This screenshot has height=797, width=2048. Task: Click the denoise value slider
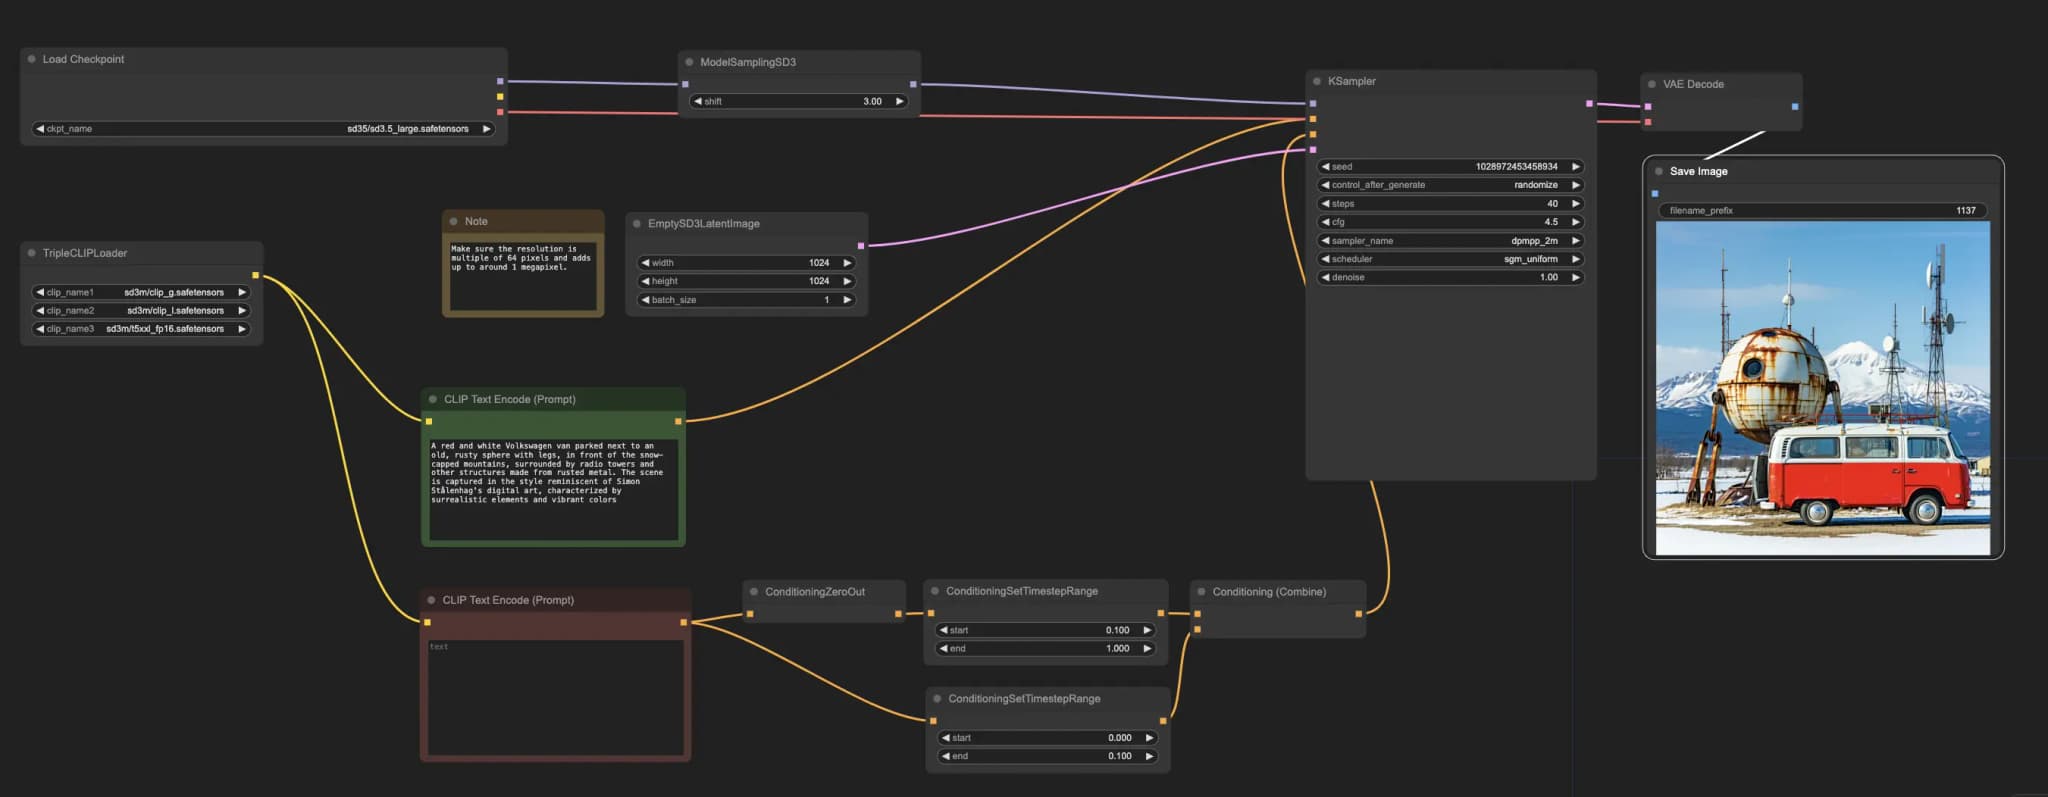click(1450, 277)
